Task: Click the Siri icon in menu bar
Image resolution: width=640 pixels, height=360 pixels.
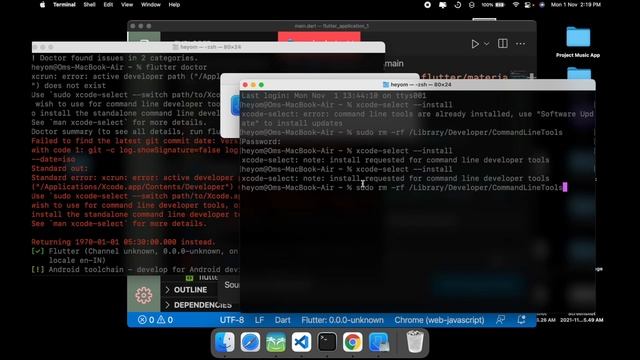Action: point(542,5)
